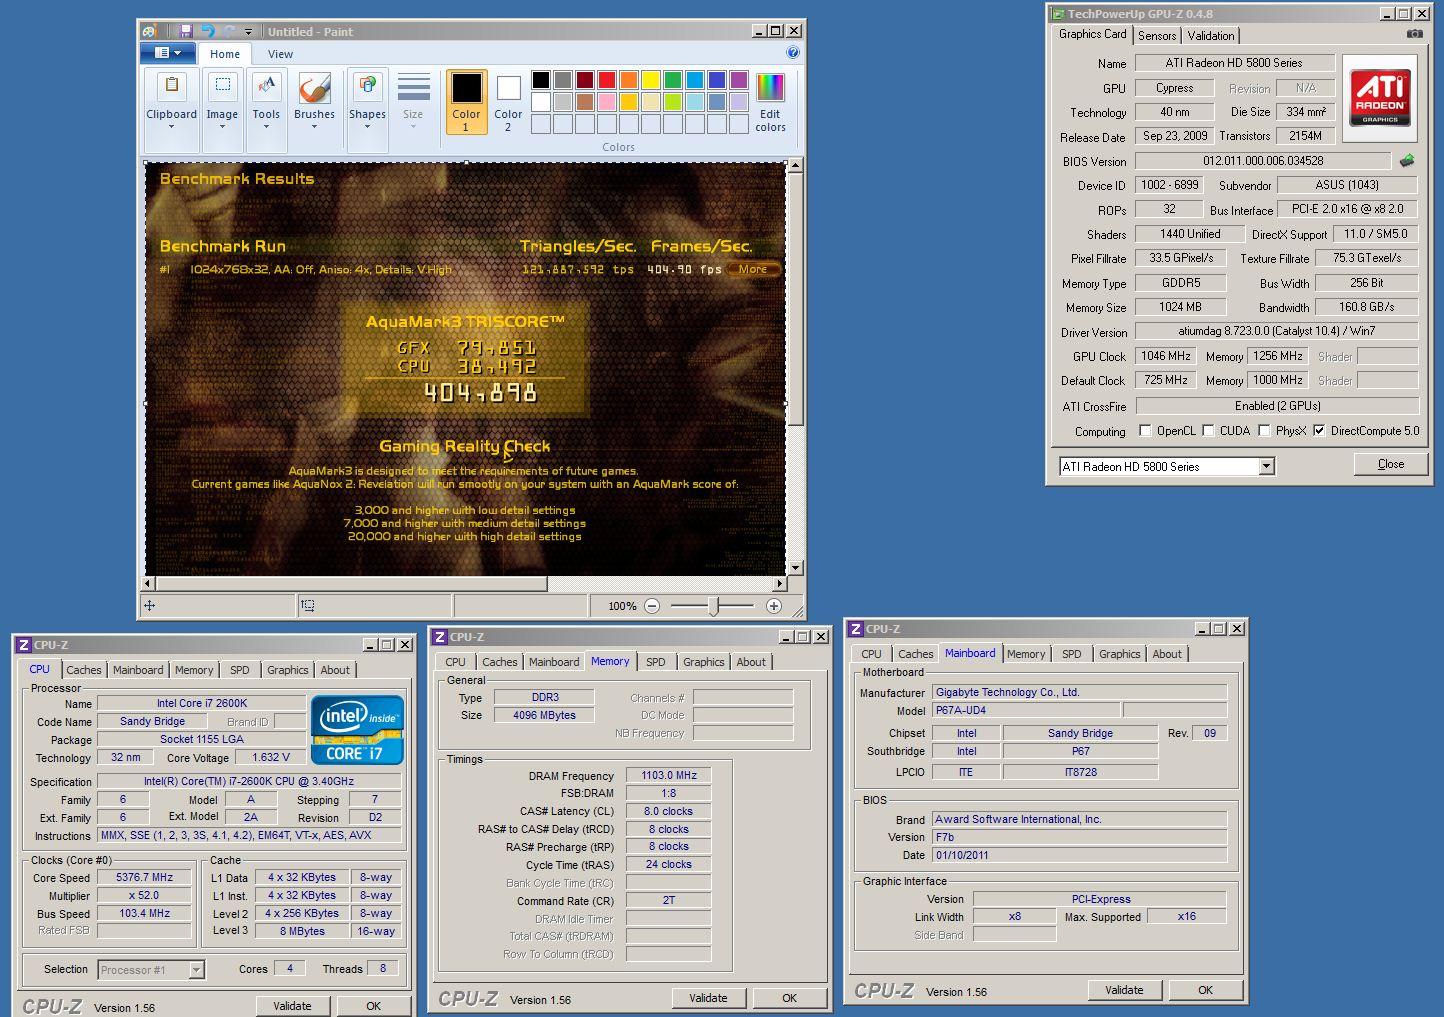The image size is (1444, 1017).
Task: Click Validate in the CPU-Z Mainboard window
Action: pos(1124,990)
